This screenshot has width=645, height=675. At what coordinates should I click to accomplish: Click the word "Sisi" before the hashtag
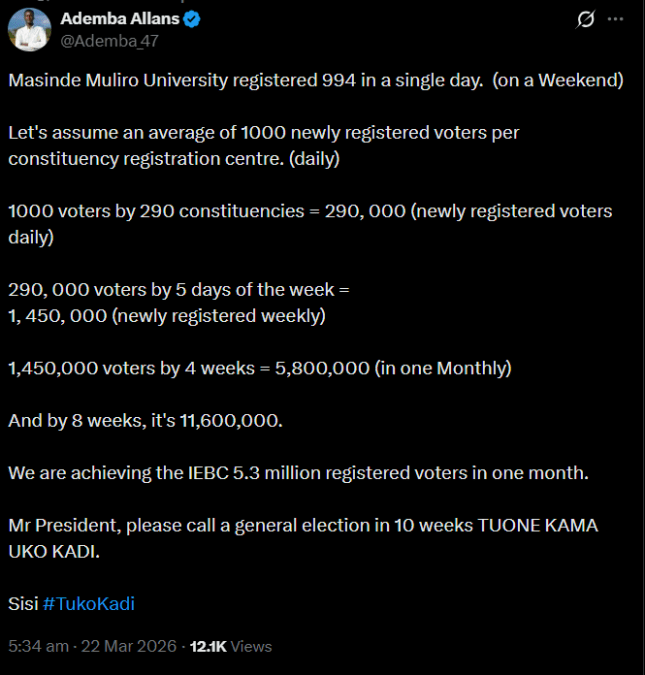coord(23,604)
